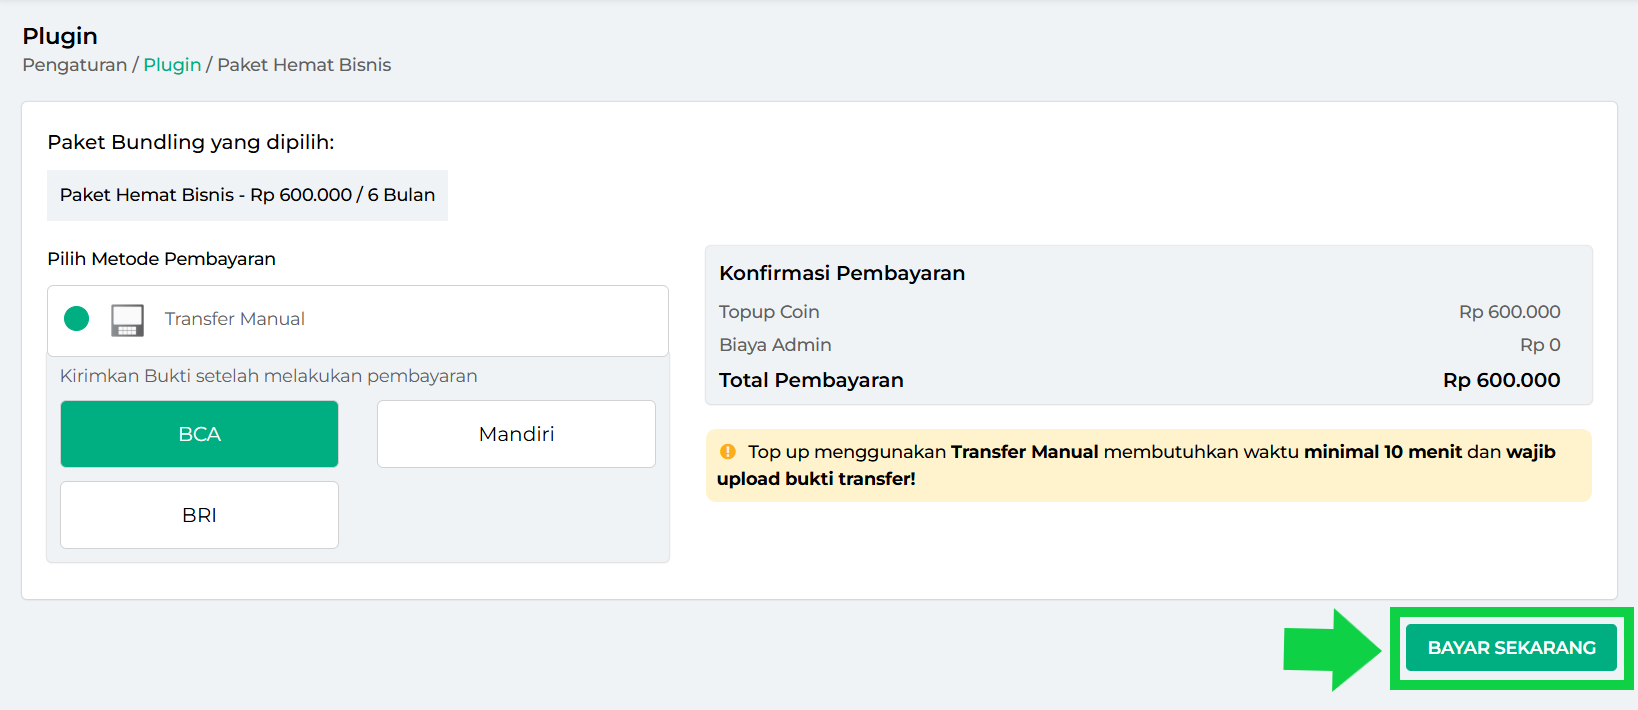The height and width of the screenshot is (710, 1638).
Task: Choose BRI as the transfer bank
Action: (199, 515)
